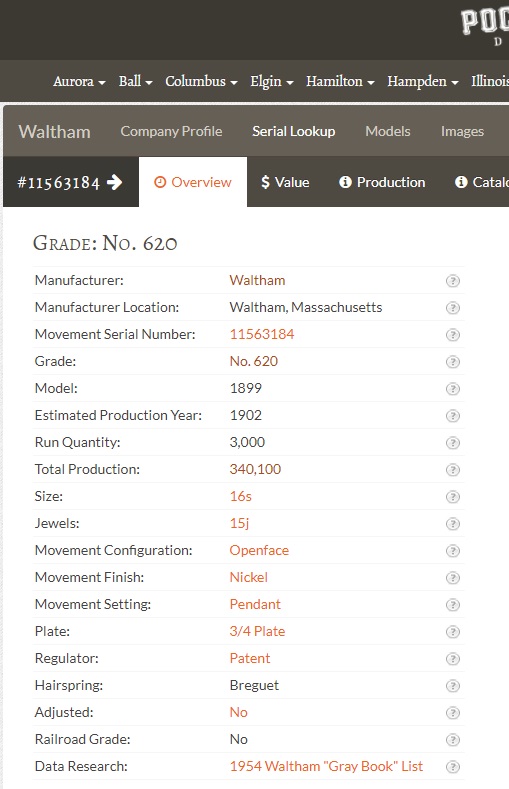The height and width of the screenshot is (789, 509).
Task: Follow the 1954 Waltham "Gray Book" List link
Action: tap(326, 766)
